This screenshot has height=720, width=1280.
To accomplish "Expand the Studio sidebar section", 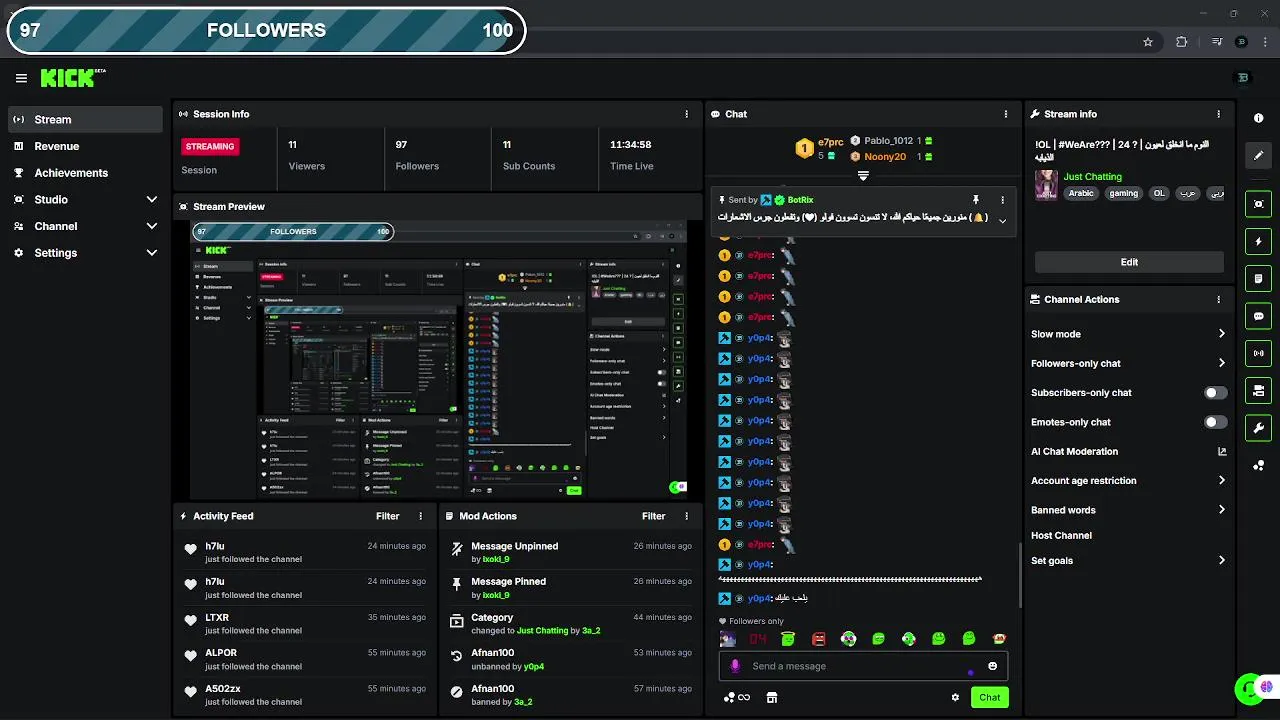I will [85, 200].
